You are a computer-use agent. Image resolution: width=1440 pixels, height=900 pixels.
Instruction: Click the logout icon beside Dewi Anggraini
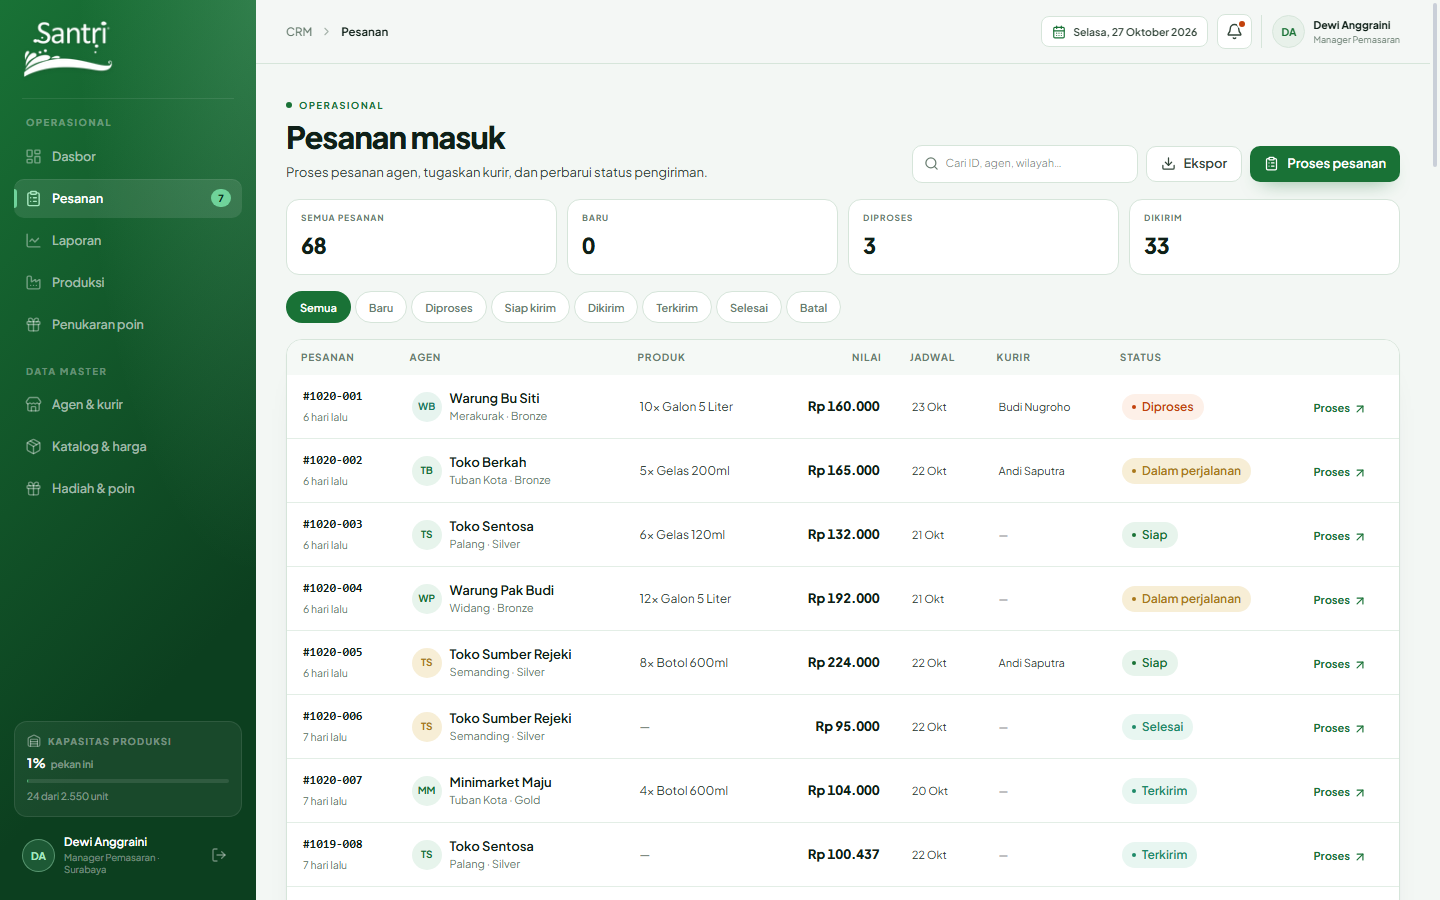(x=219, y=855)
